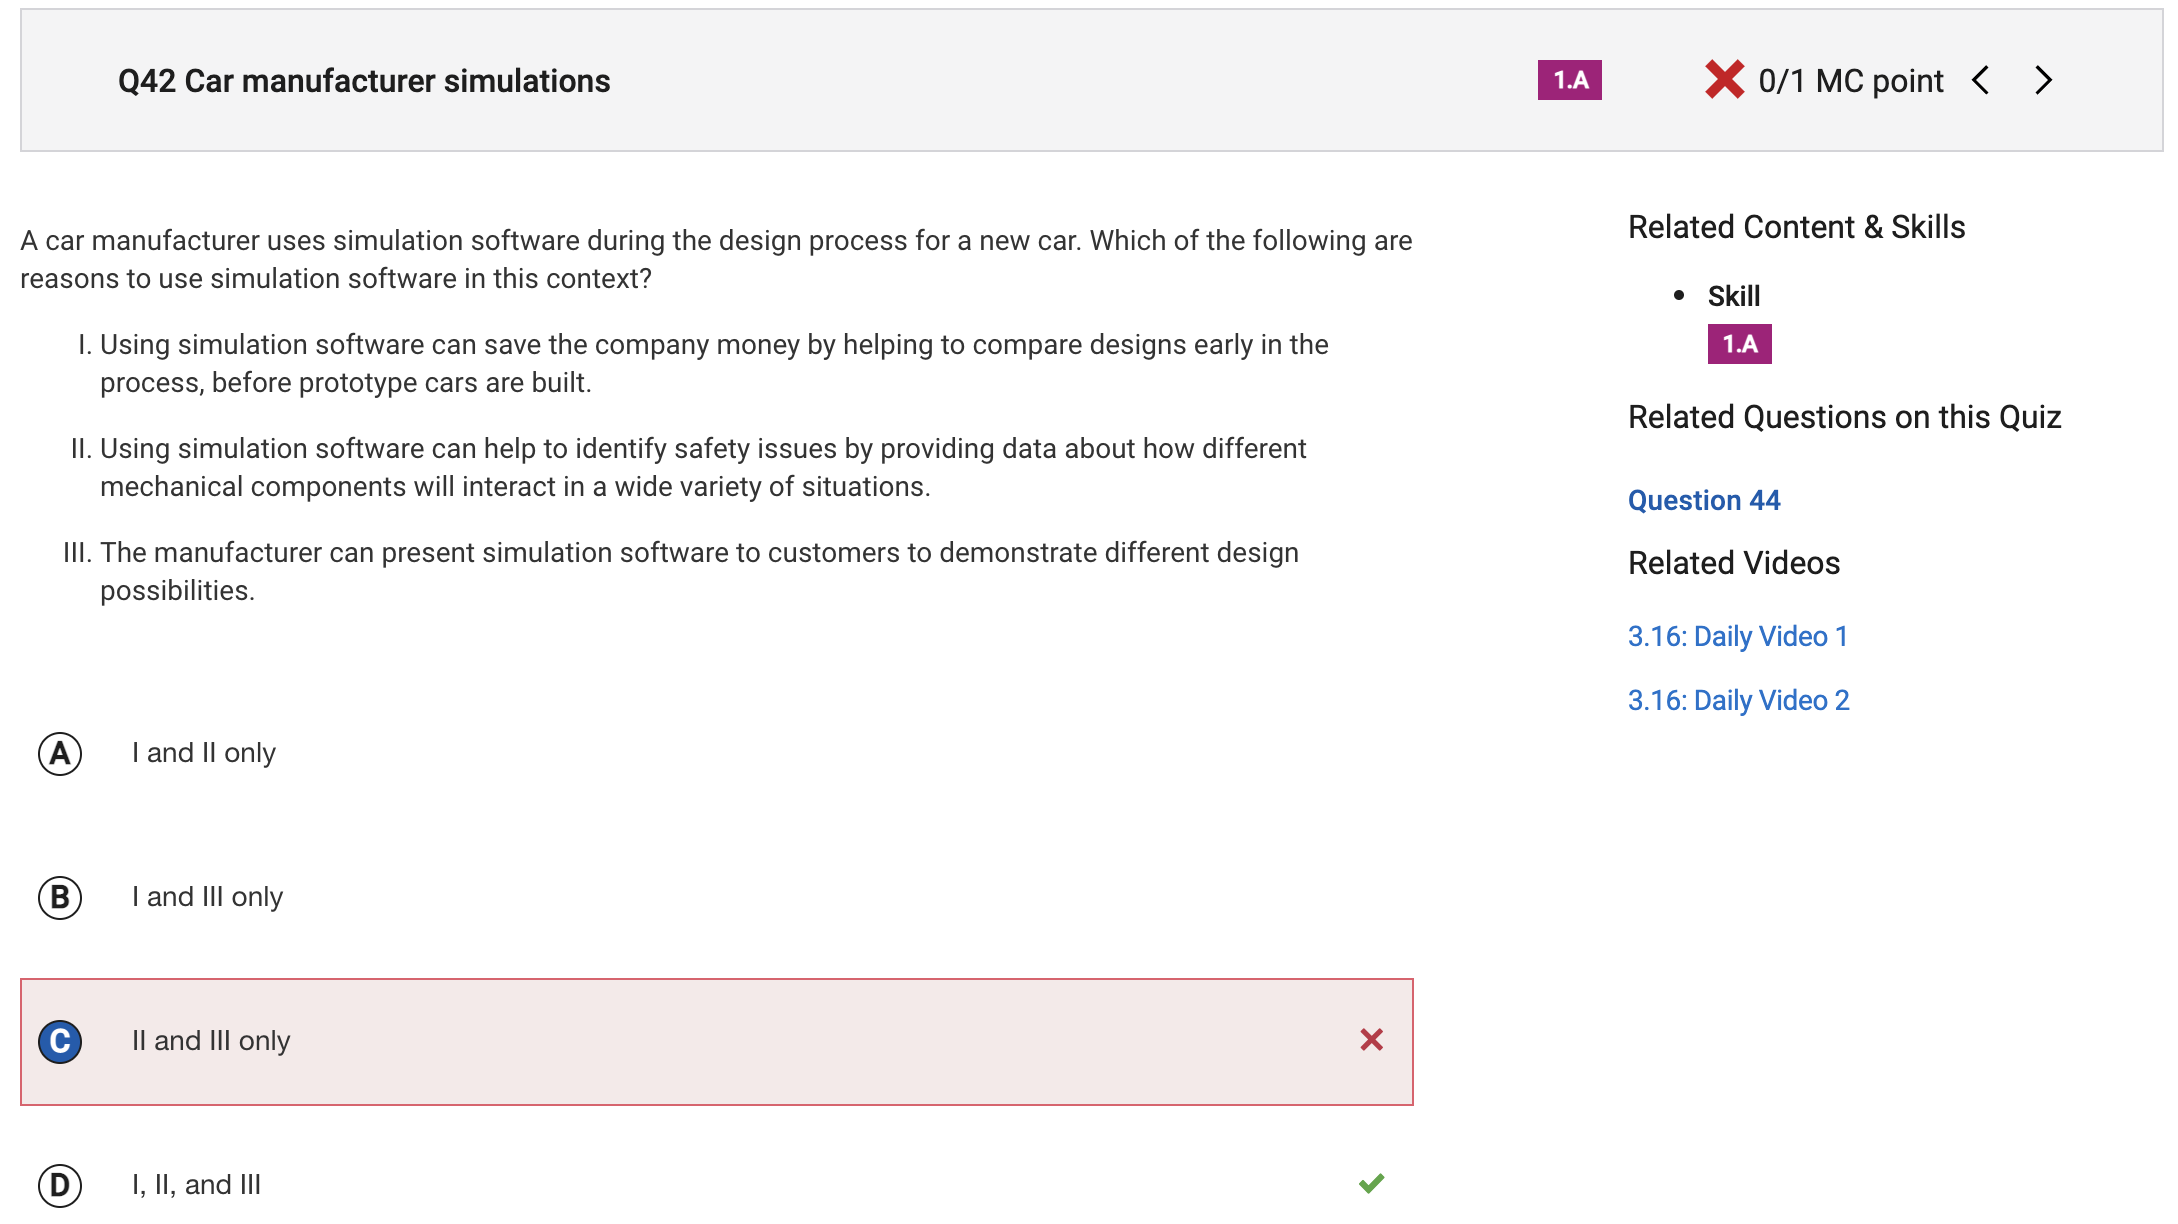The width and height of the screenshot is (2178, 1224).
Task: Select answer A radio circle
Action: coord(60,753)
